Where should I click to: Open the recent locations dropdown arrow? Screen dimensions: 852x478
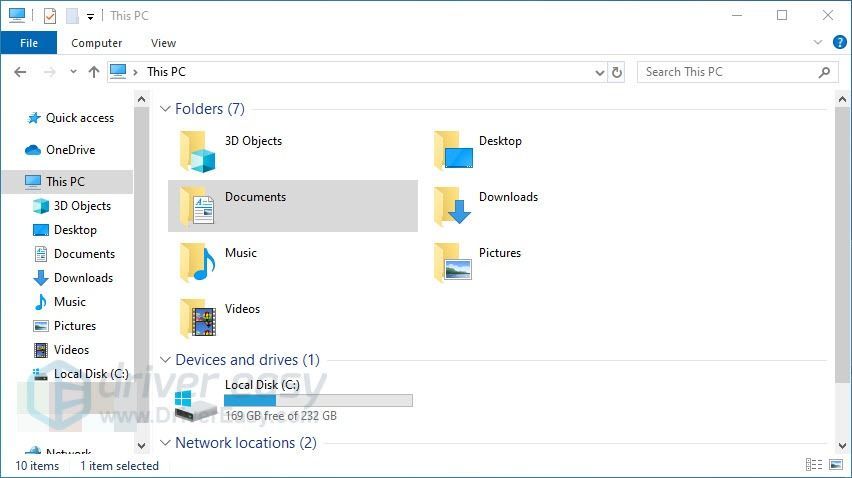pyautogui.click(x=73, y=72)
